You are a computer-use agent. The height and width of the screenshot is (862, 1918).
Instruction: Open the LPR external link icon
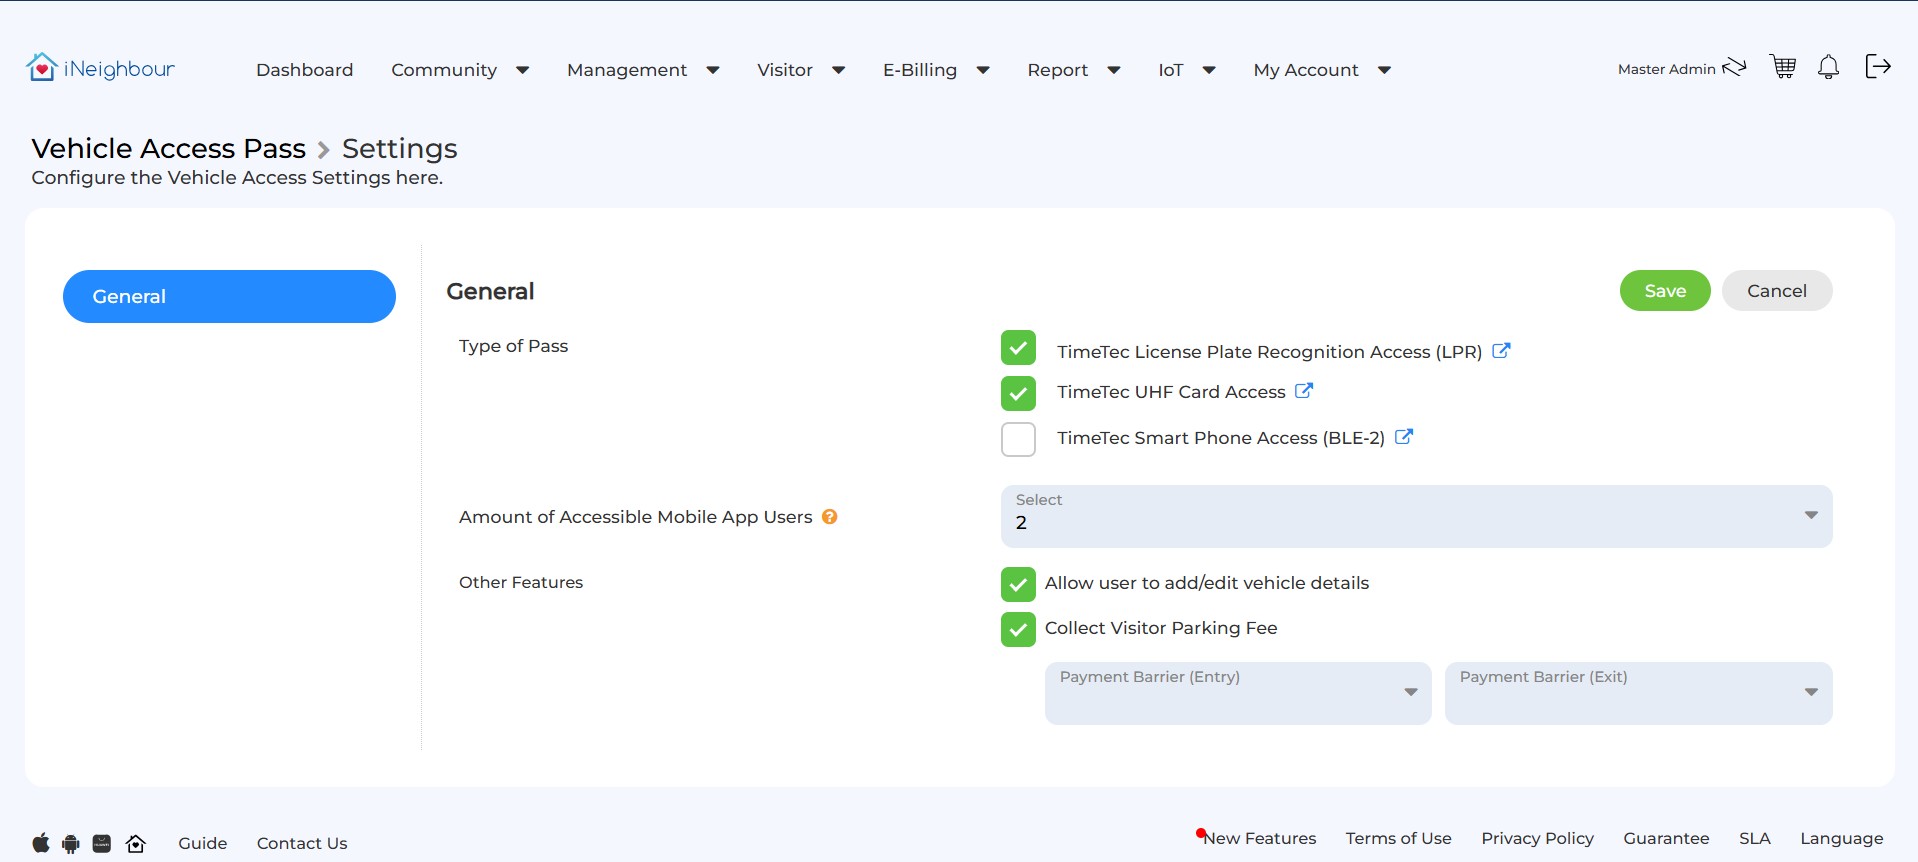[x=1501, y=350]
